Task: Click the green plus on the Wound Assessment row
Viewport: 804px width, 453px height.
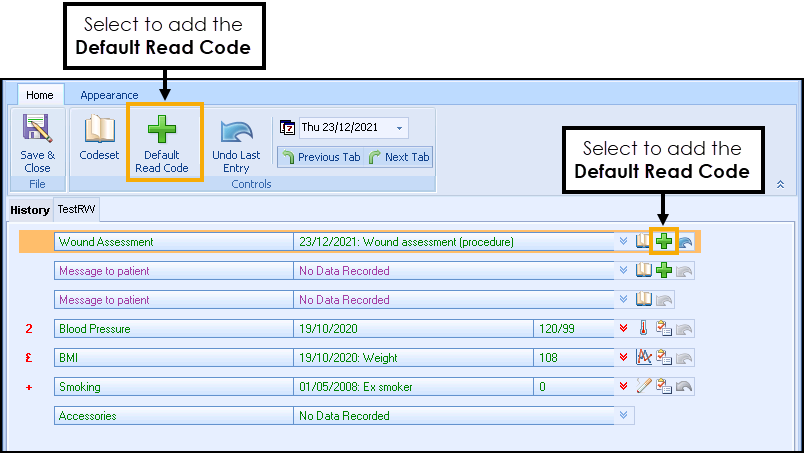Action: [664, 241]
